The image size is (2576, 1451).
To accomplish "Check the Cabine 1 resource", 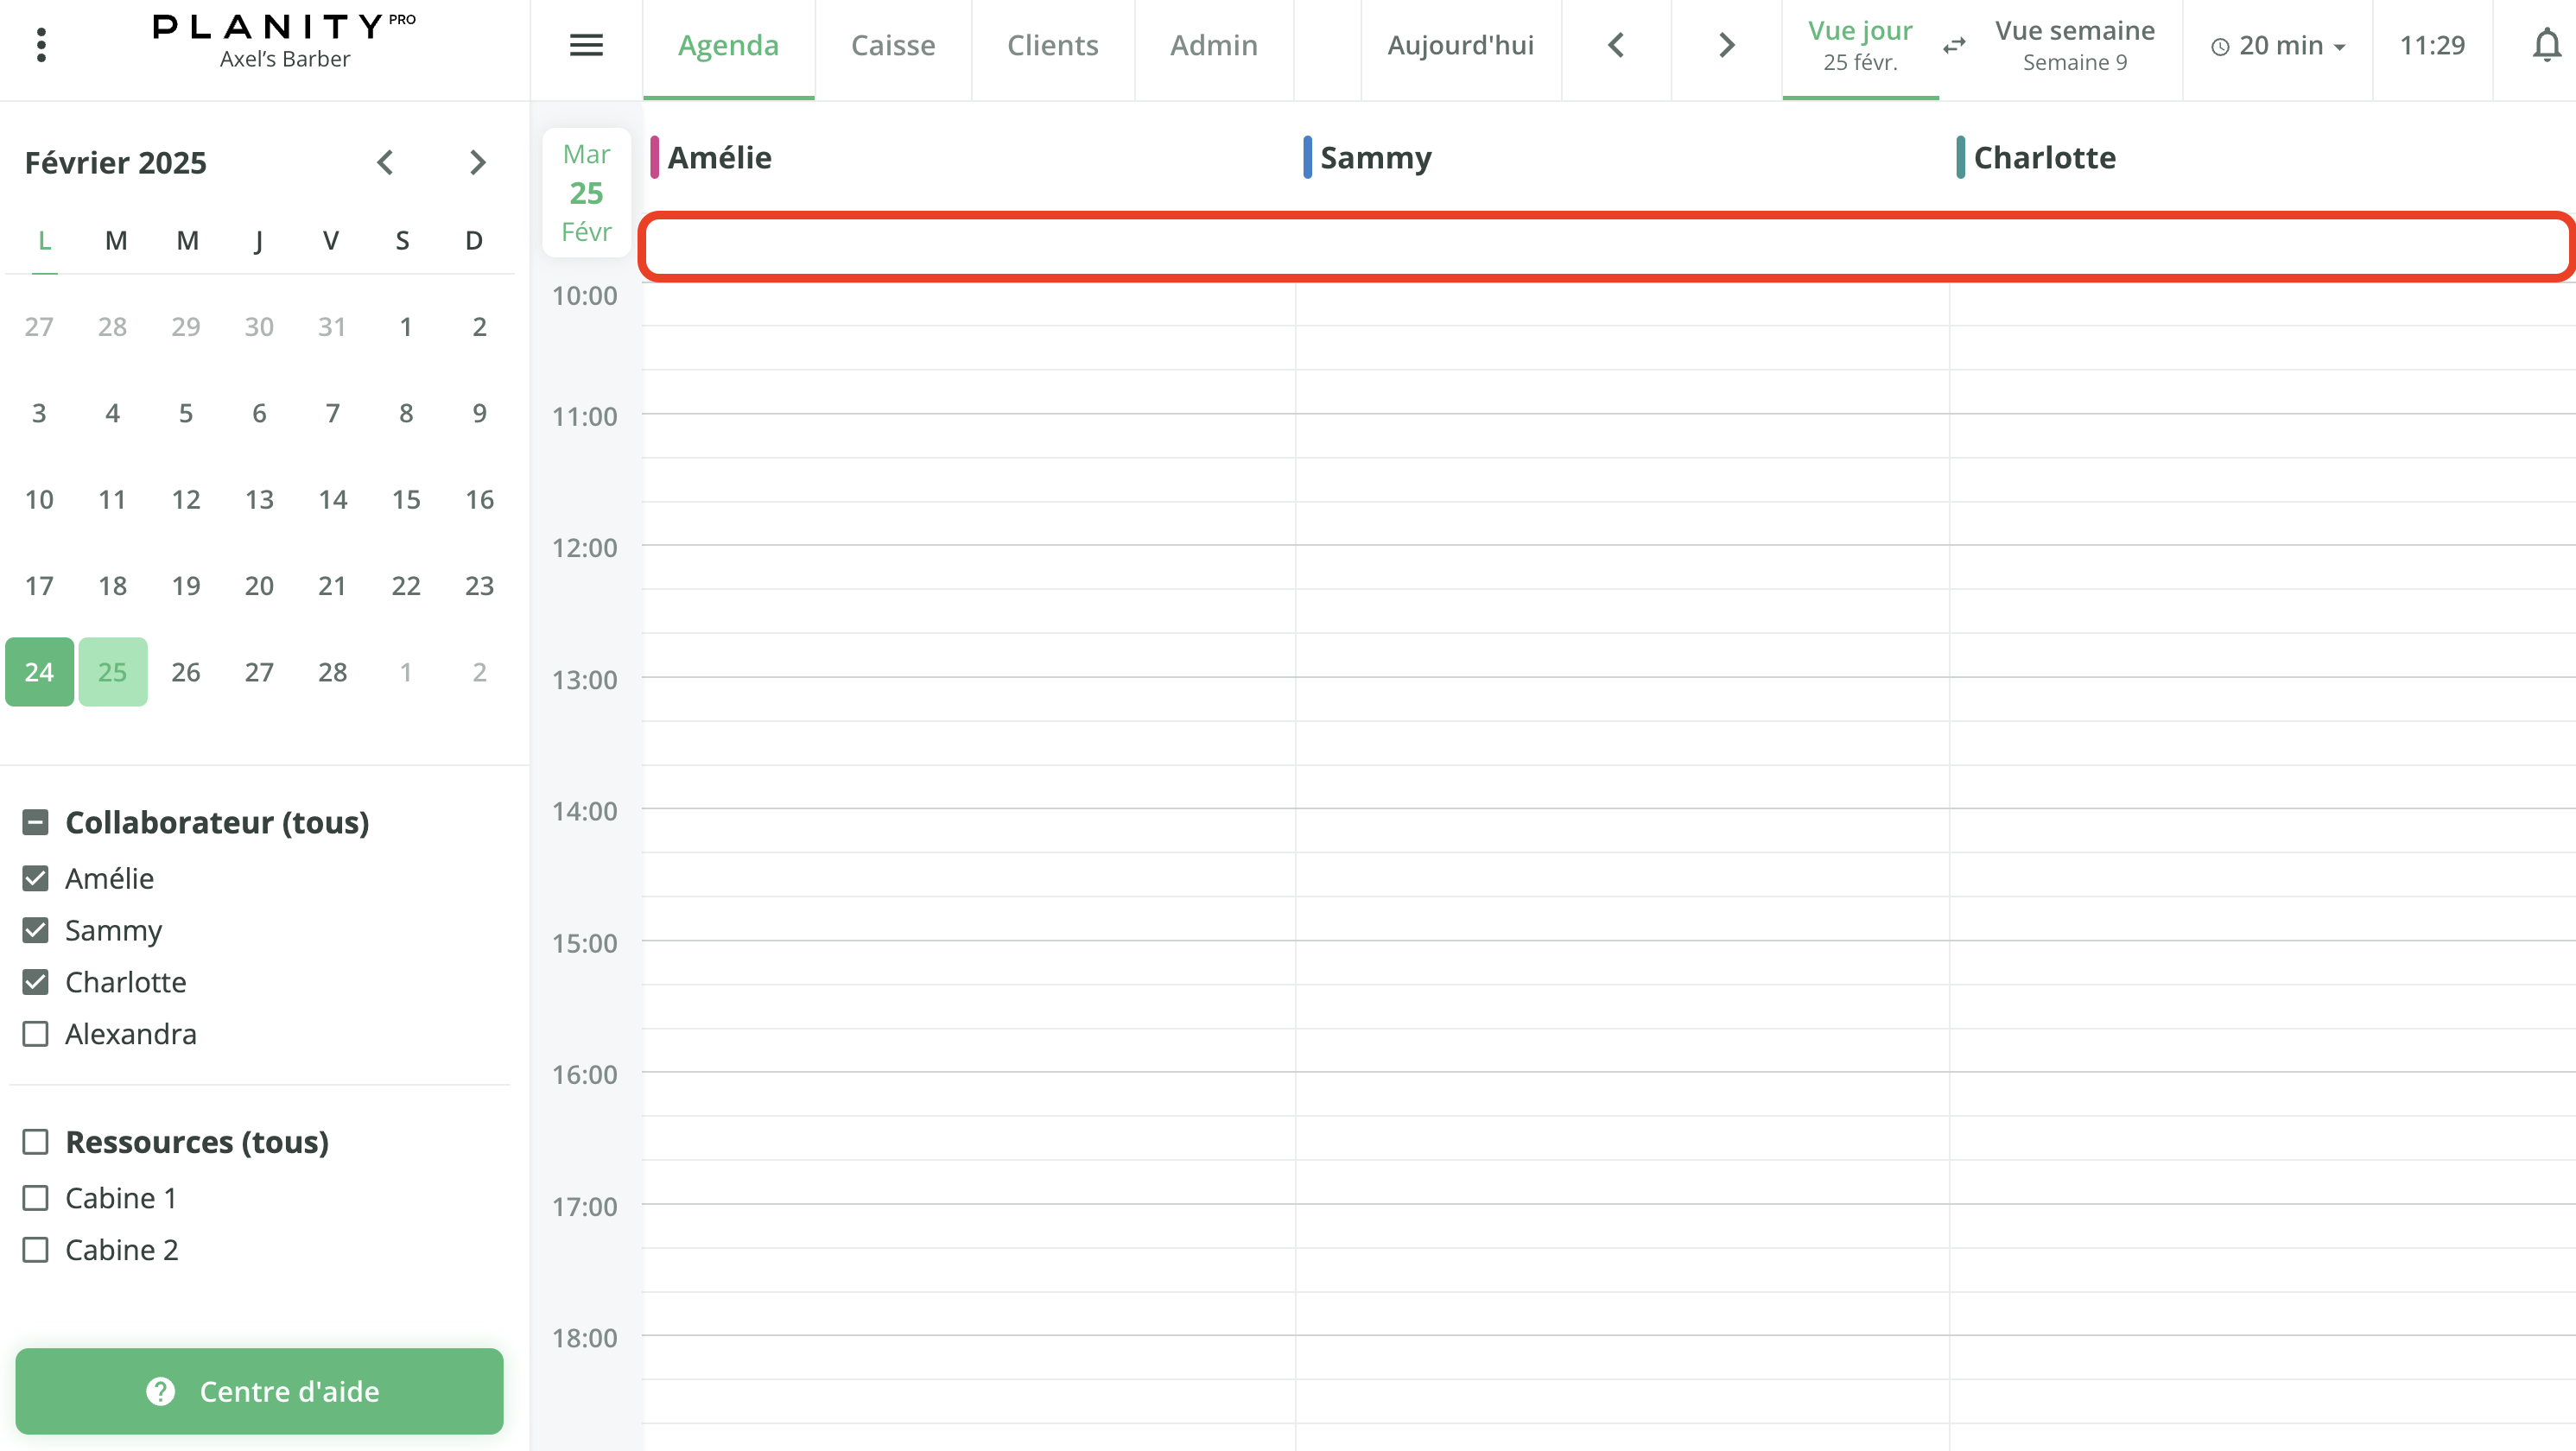I will click(37, 1197).
